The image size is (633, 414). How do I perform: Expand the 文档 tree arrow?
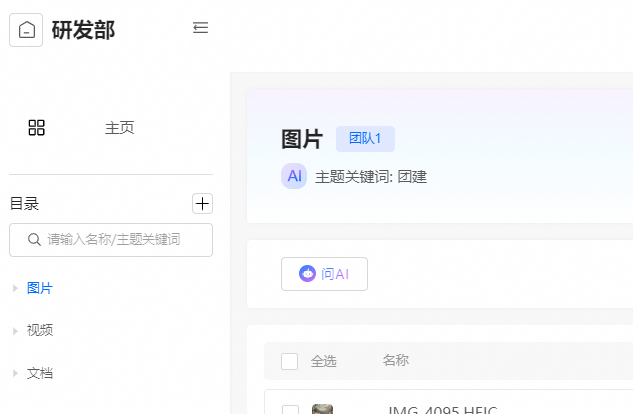point(15,373)
